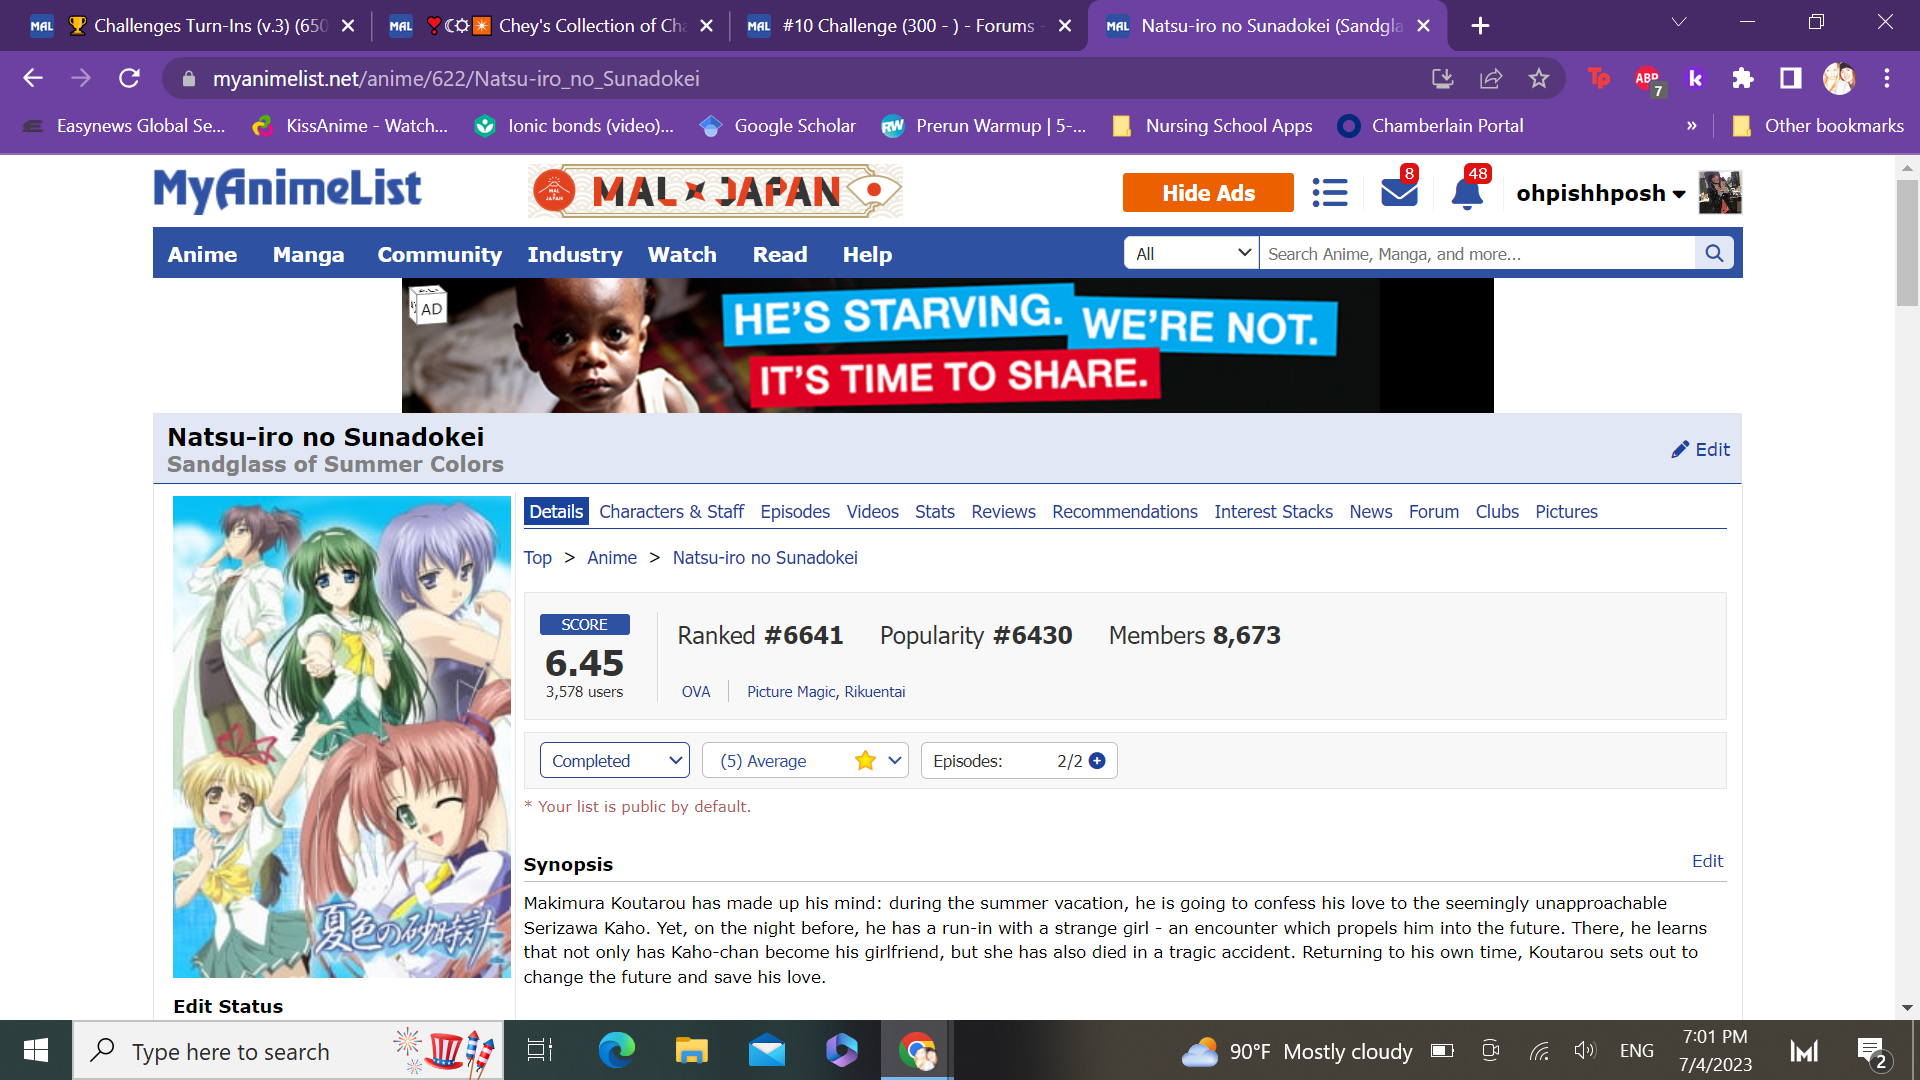Viewport: 1920px width, 1080px height.
Task: Open File Explorer from taskbar
Action: coord(691,1050)
